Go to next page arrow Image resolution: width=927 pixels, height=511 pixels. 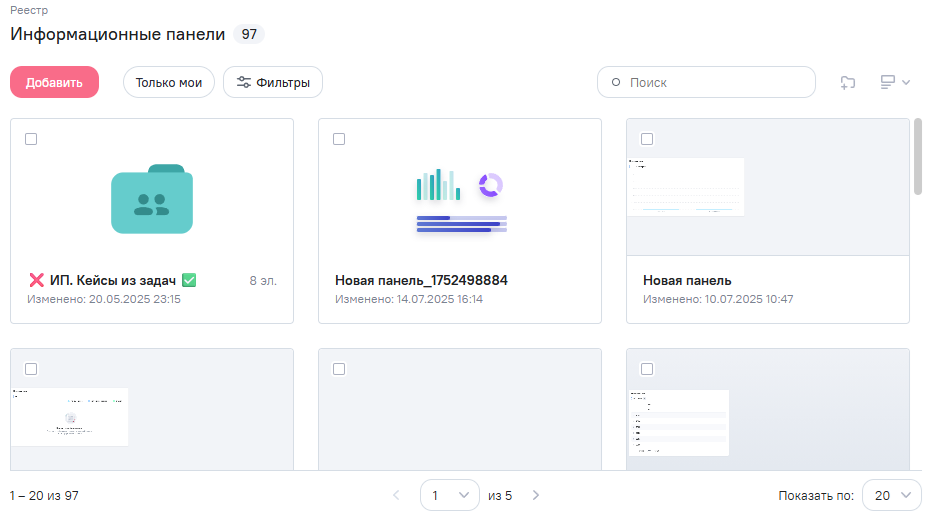click(536, 495)
